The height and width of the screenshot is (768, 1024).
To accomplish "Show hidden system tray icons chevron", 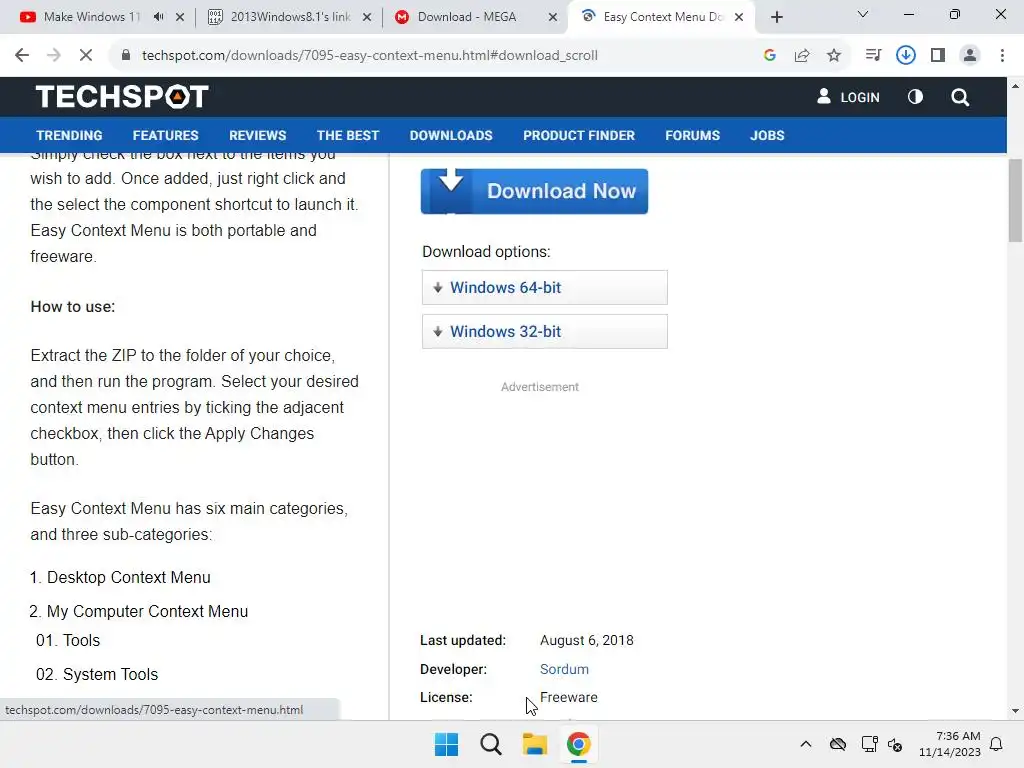I will 806,744.
